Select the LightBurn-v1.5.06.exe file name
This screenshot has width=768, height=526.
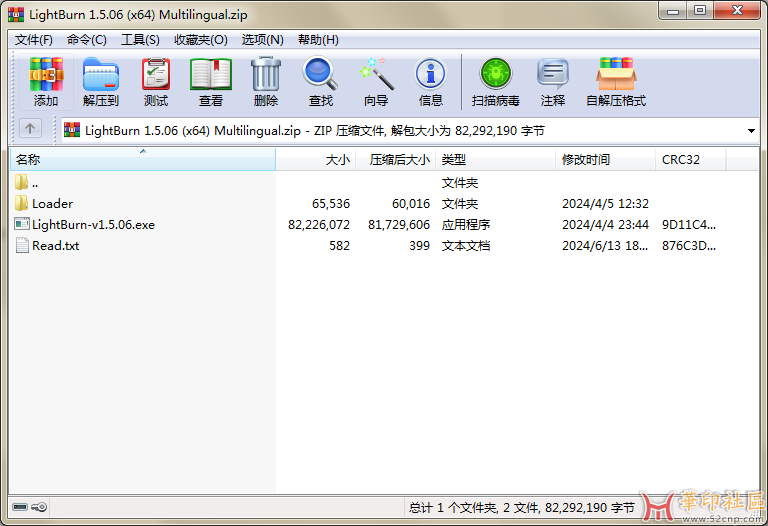click(x=94, y=225)
